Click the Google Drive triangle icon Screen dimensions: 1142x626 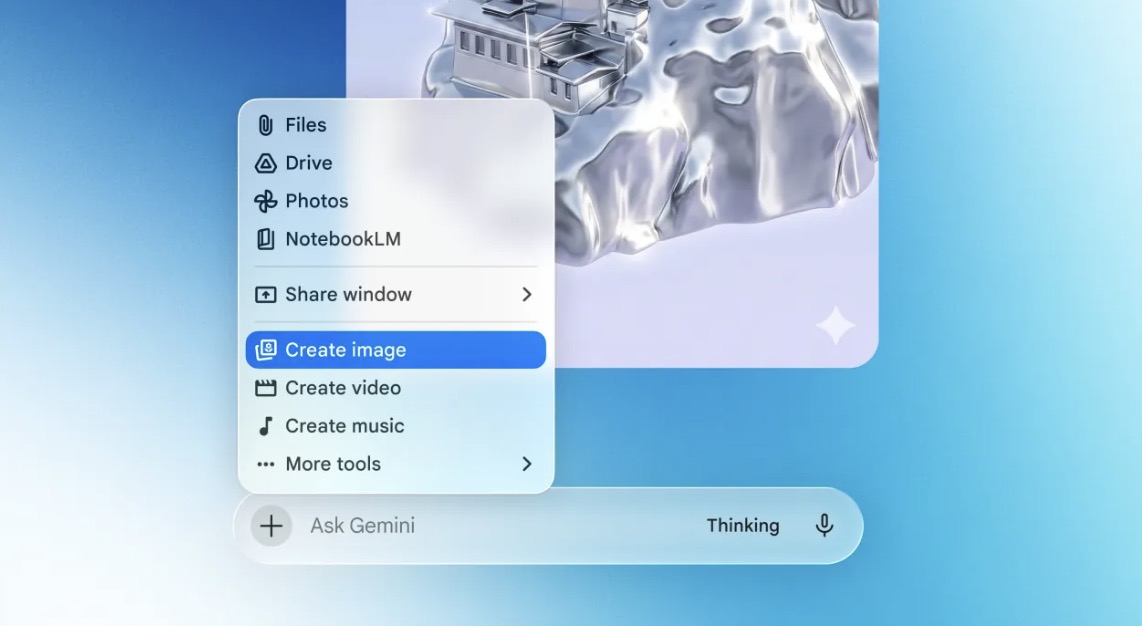[265, 163]
